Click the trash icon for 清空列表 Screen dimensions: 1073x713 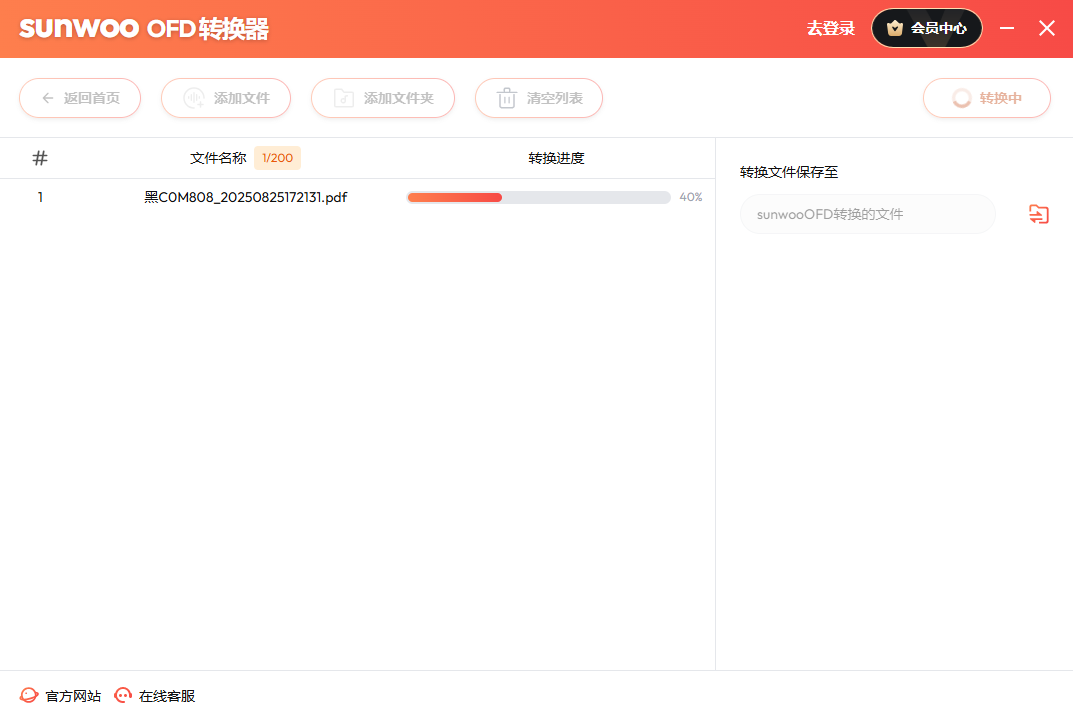[507, 98]
